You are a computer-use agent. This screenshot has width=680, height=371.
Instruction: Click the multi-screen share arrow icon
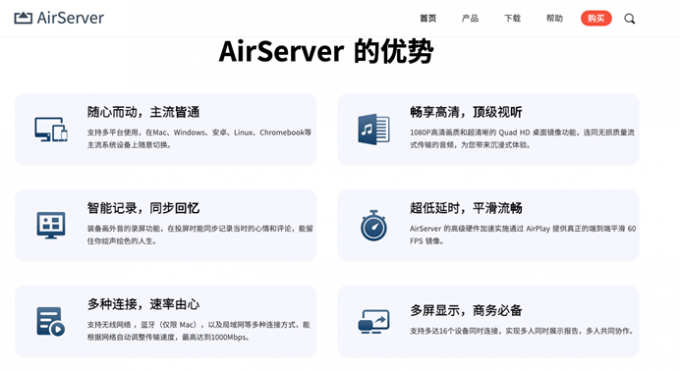(374, 322)
